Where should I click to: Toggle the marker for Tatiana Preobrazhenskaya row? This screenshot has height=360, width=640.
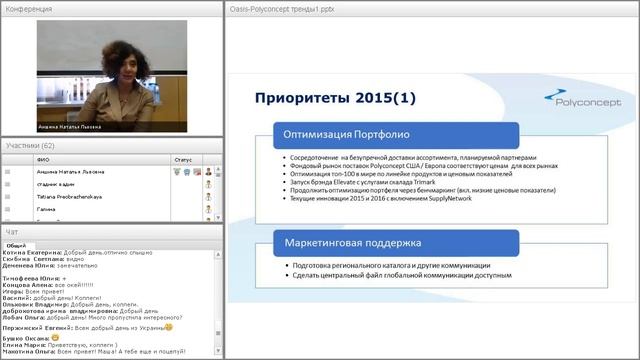tap(7, 197)
